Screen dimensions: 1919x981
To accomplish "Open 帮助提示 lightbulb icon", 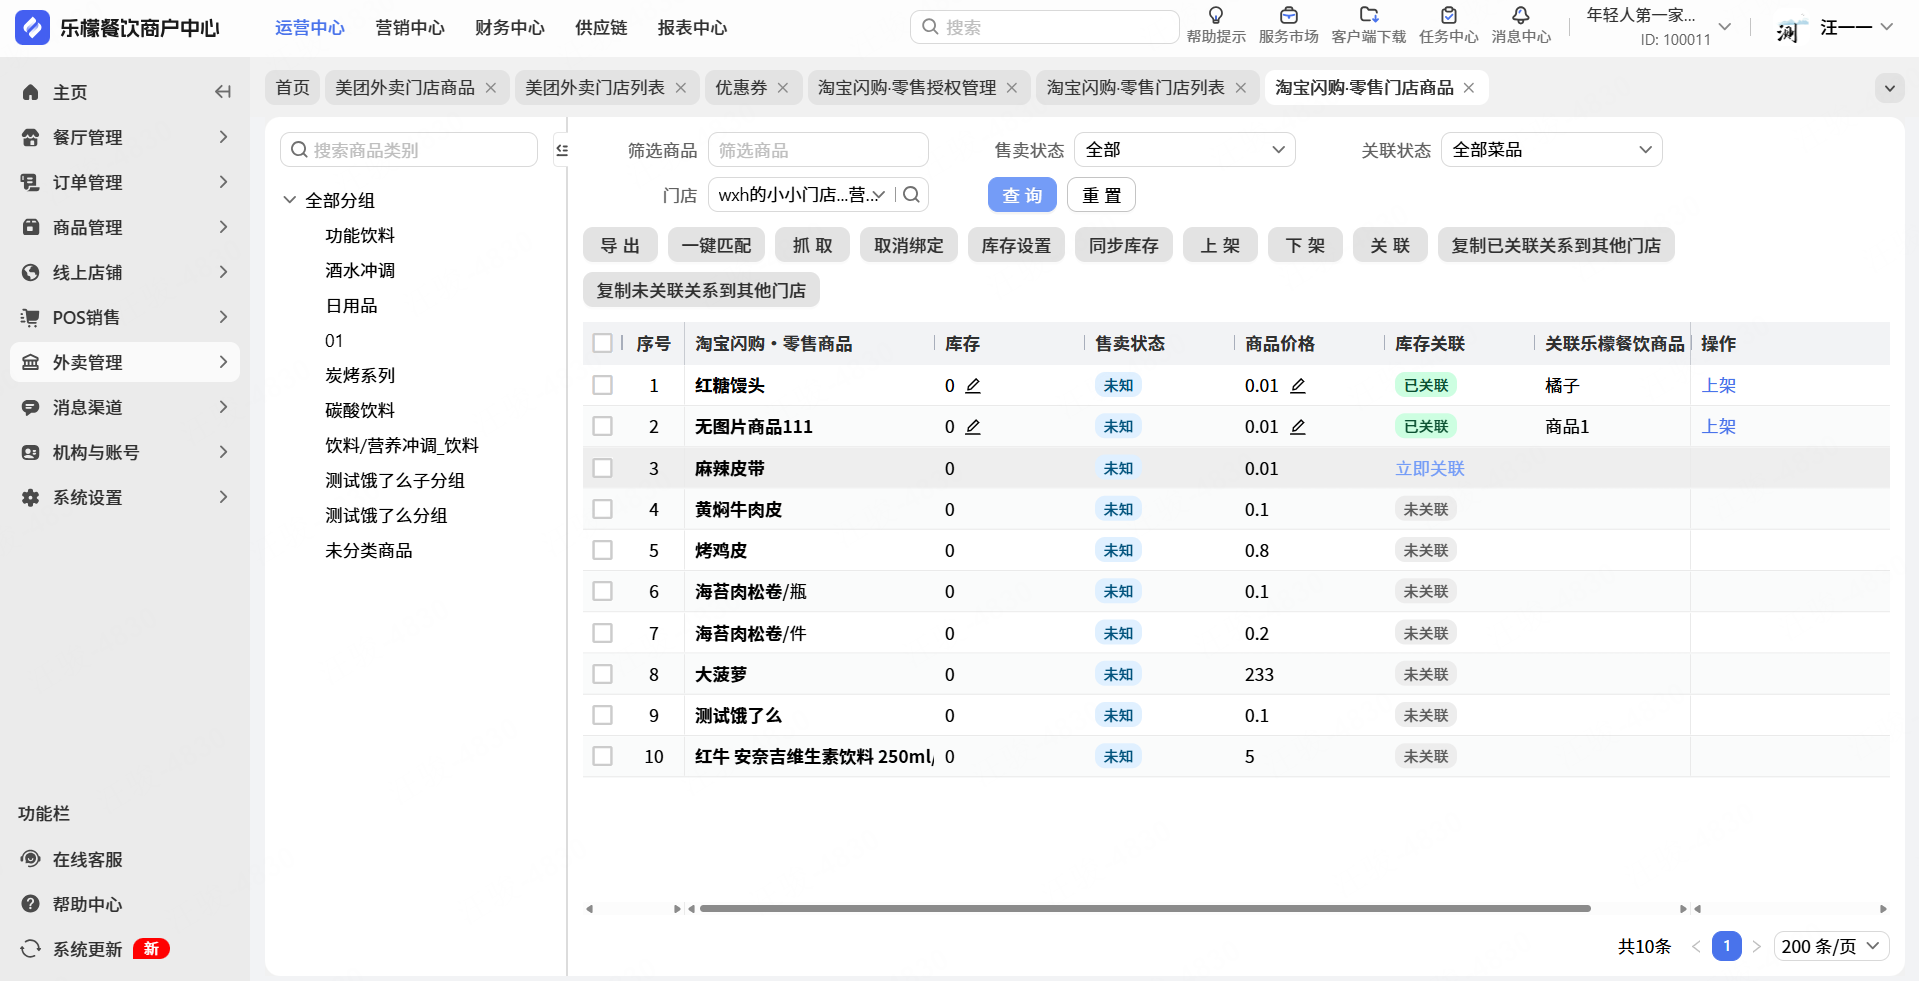I will [x=1216, y=16].
